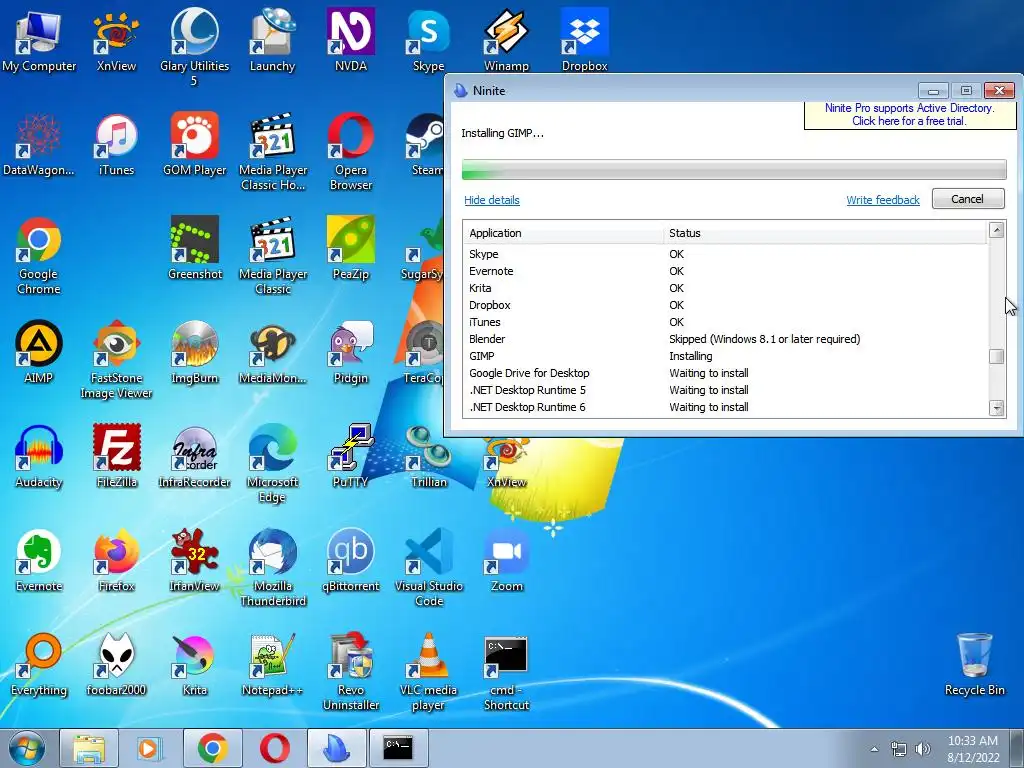
Task: Select the Audacity desktop shortcut
Action: click(39, 455)
